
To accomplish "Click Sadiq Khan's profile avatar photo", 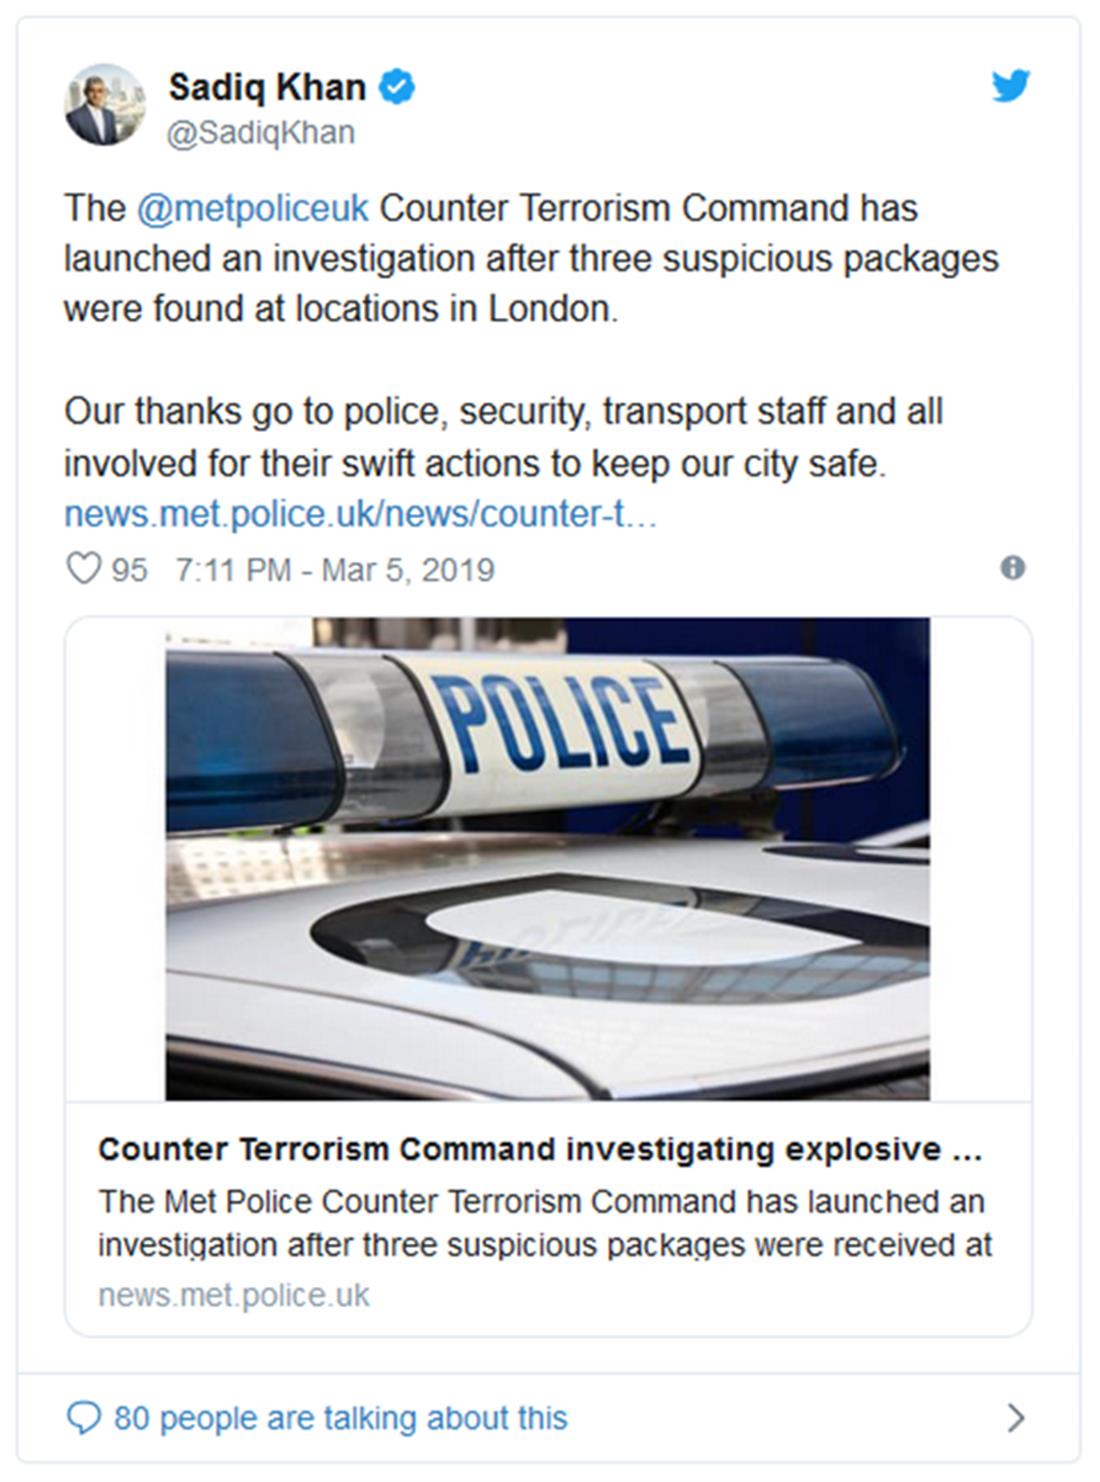I will coord(105,105).
